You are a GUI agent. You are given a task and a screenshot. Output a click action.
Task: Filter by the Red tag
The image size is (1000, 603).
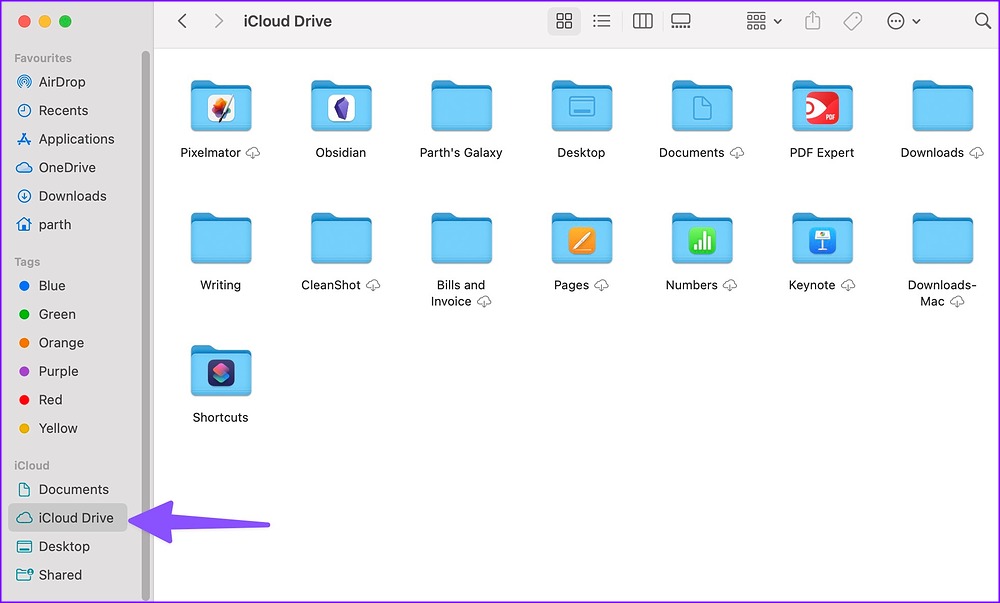pos(50,400)
